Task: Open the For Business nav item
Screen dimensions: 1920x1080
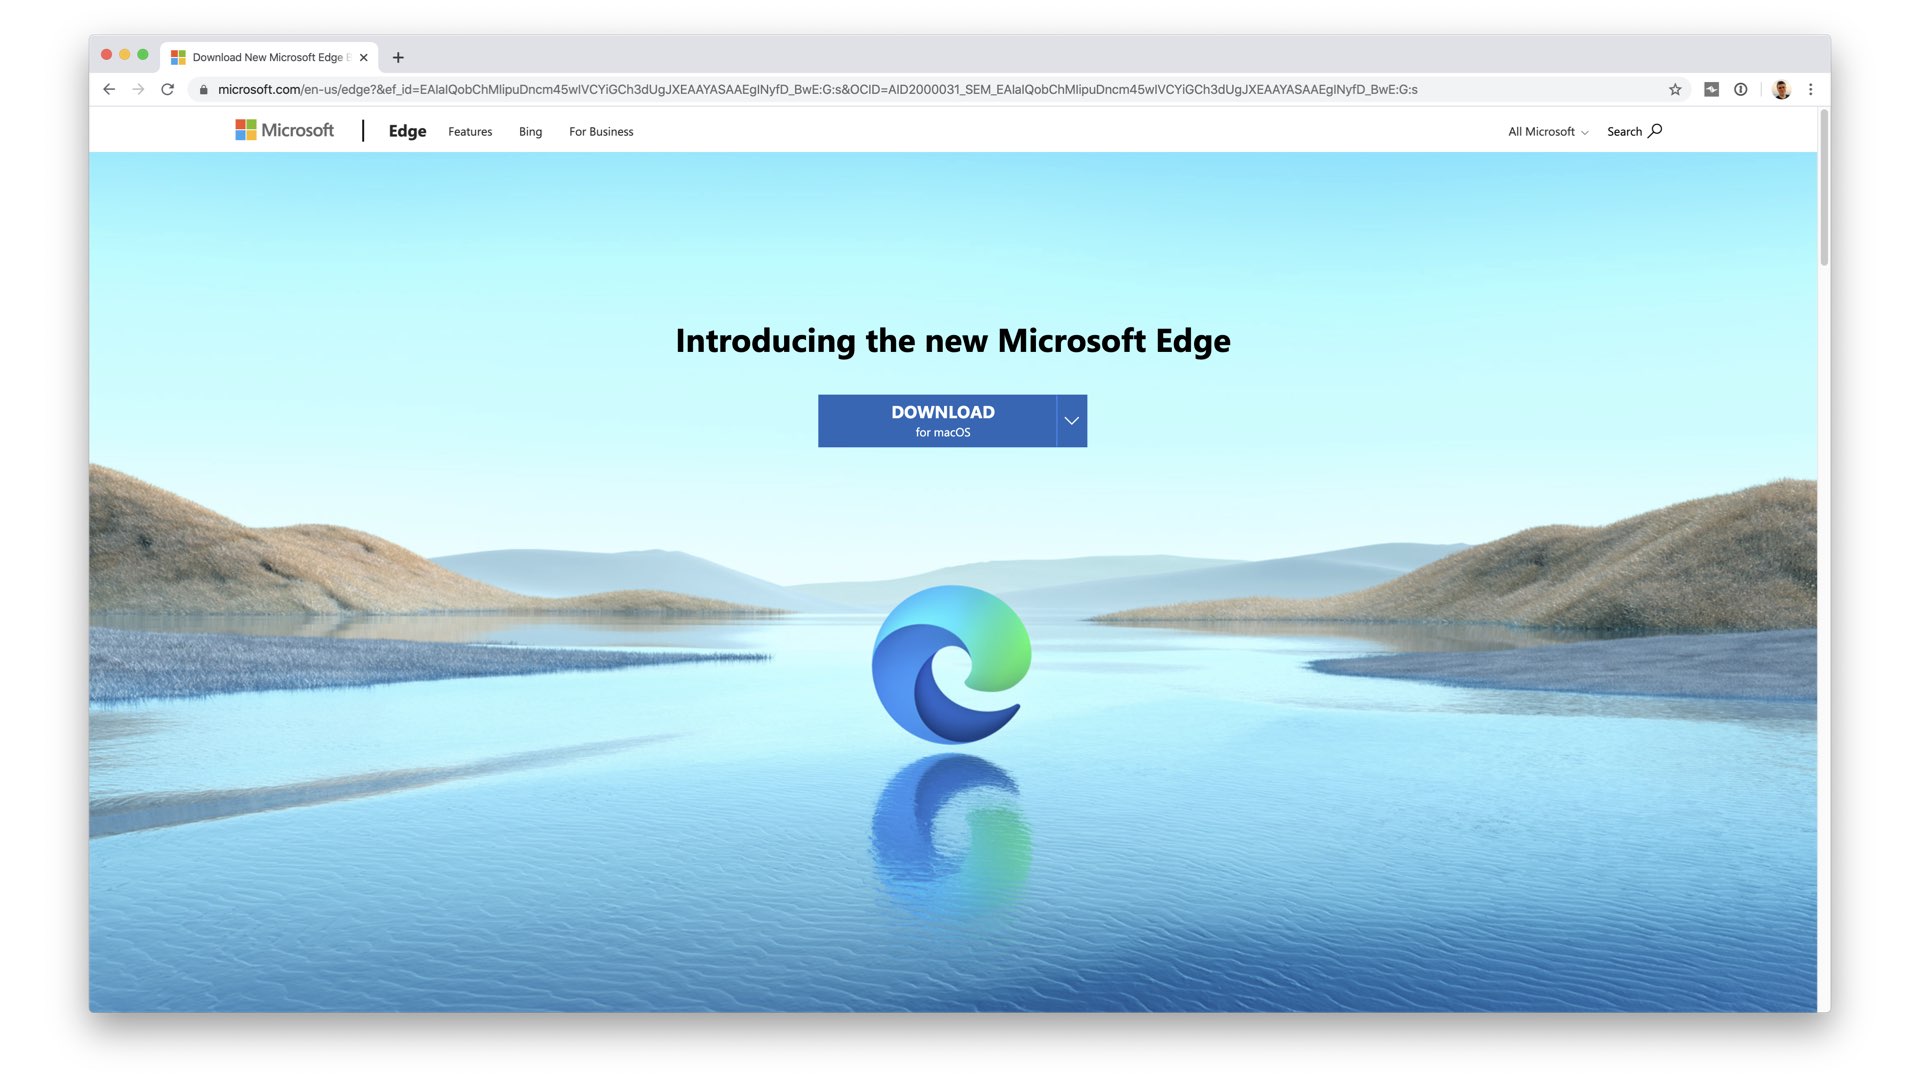Action: tap(601, 131)
